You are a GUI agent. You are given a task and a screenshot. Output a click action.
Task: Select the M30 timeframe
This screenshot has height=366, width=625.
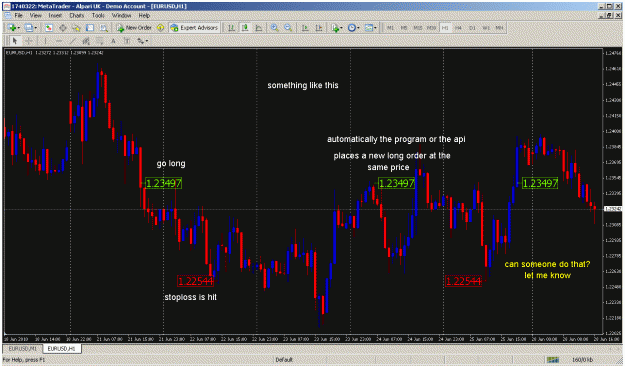[431, 28]
